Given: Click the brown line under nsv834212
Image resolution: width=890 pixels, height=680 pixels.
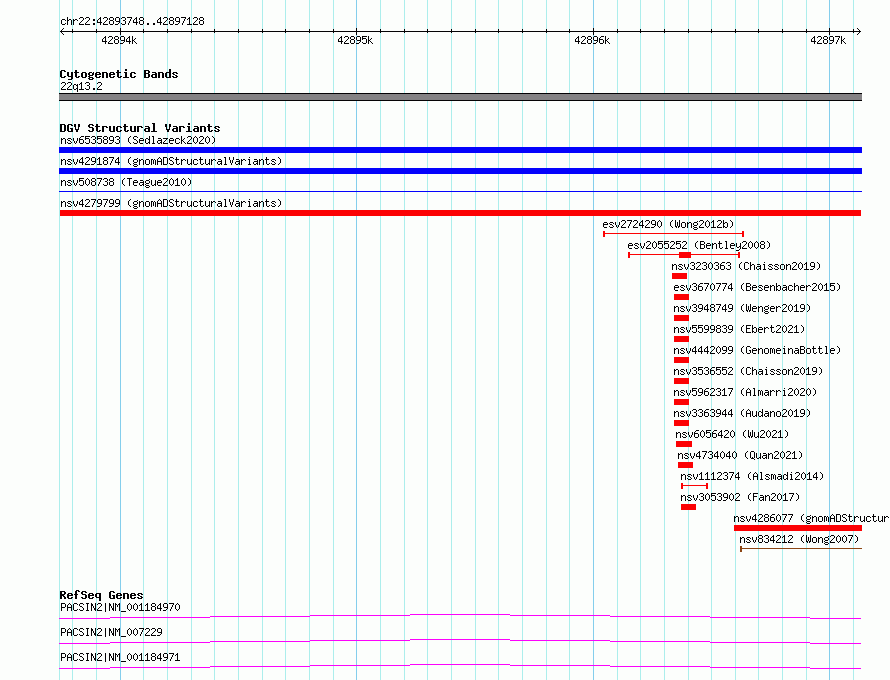Looking at the screenshot, I should pyautogui.click(x=801, y=549).
